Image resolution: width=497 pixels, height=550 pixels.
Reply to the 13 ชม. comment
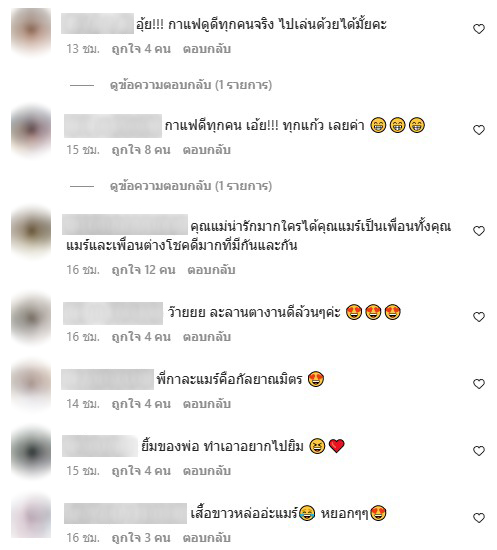pyautogui.click(x=207, y=49)
